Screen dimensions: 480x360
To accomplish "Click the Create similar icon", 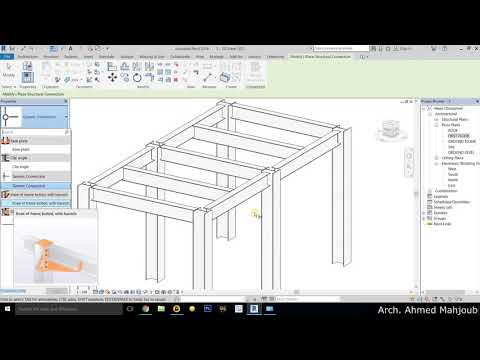I will (x=225, y=77).
